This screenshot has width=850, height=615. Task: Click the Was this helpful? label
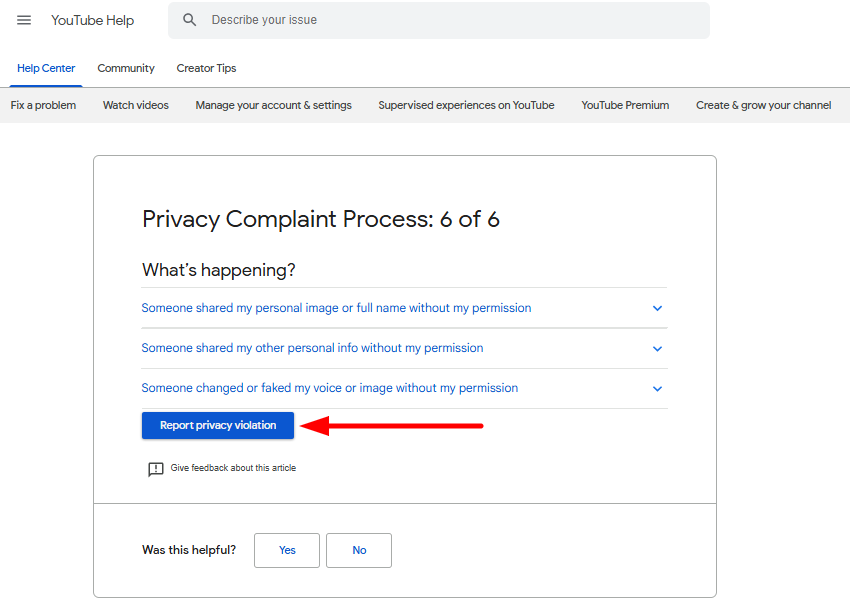pyautogui.click(x=189, y=550)
